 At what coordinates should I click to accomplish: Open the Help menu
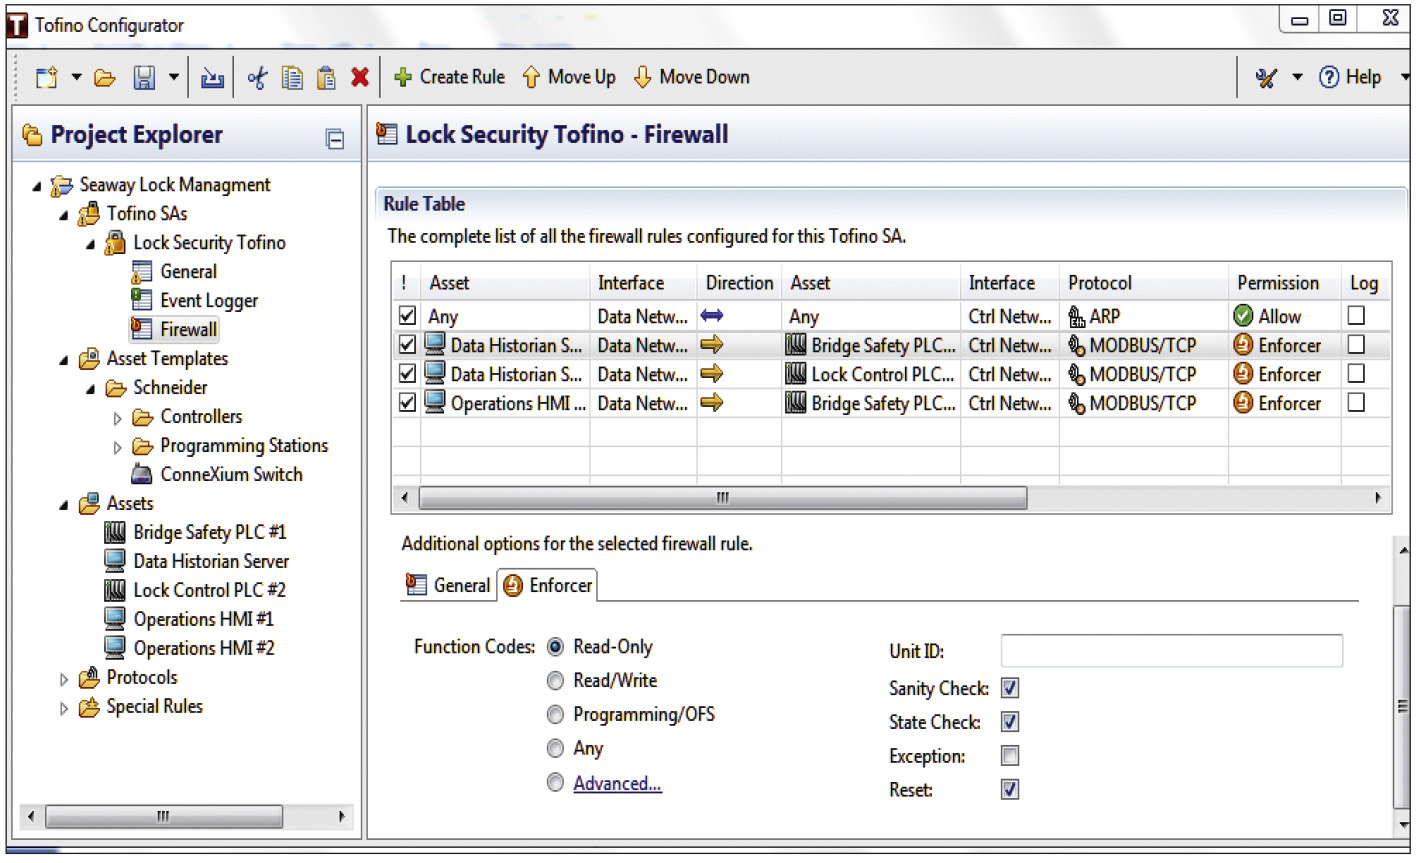tap(1350, 77)
